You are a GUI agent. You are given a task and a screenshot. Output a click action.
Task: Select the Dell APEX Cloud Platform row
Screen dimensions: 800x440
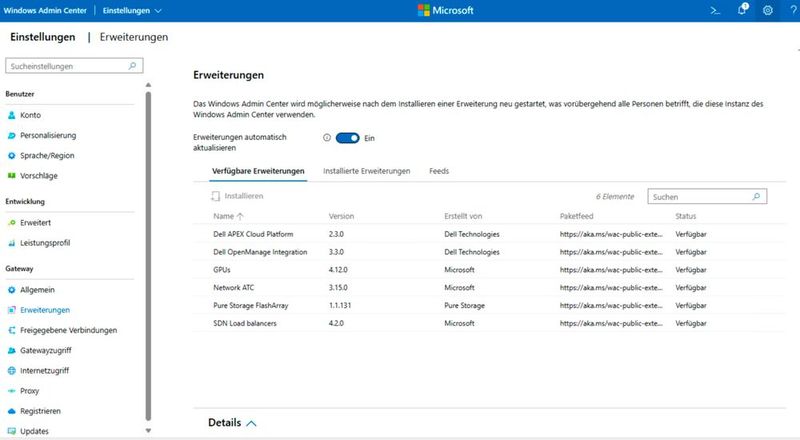point(489,234)
